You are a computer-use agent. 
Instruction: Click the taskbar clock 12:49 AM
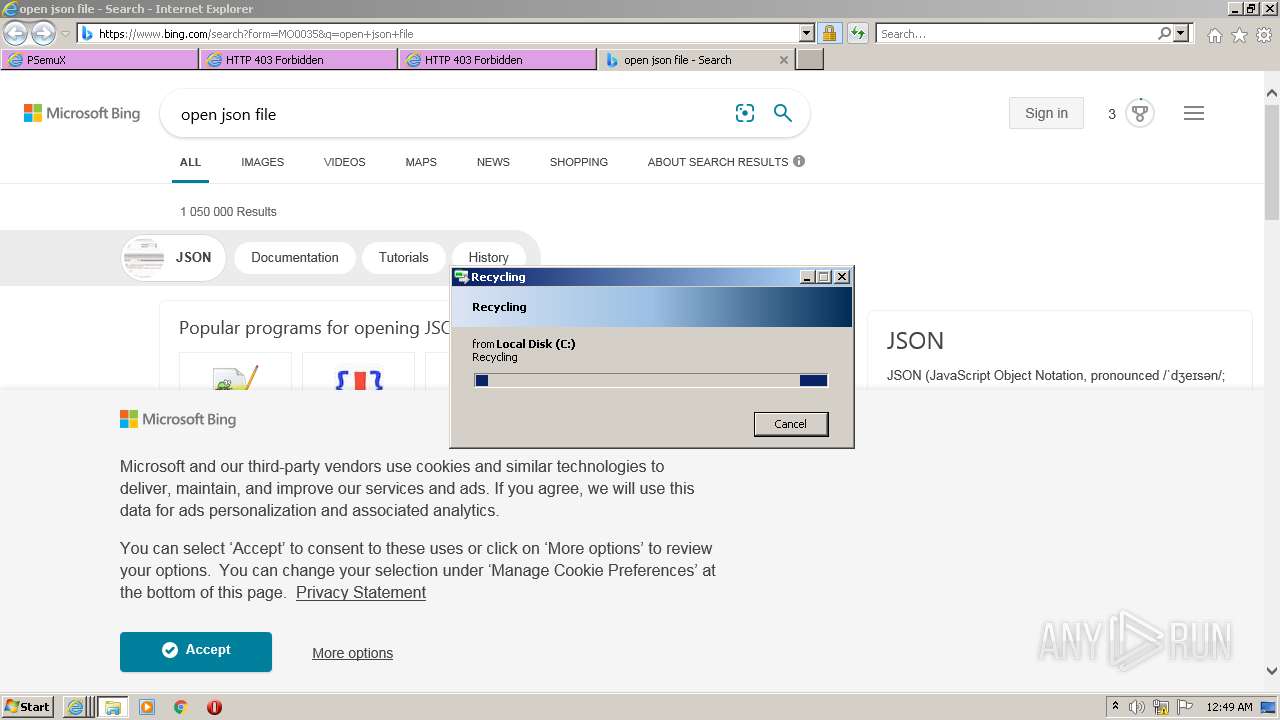1230,707
